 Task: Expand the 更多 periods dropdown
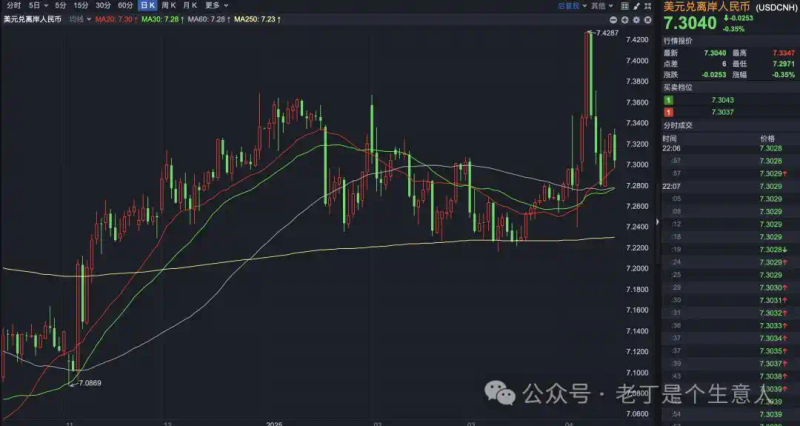pos(216,6)
